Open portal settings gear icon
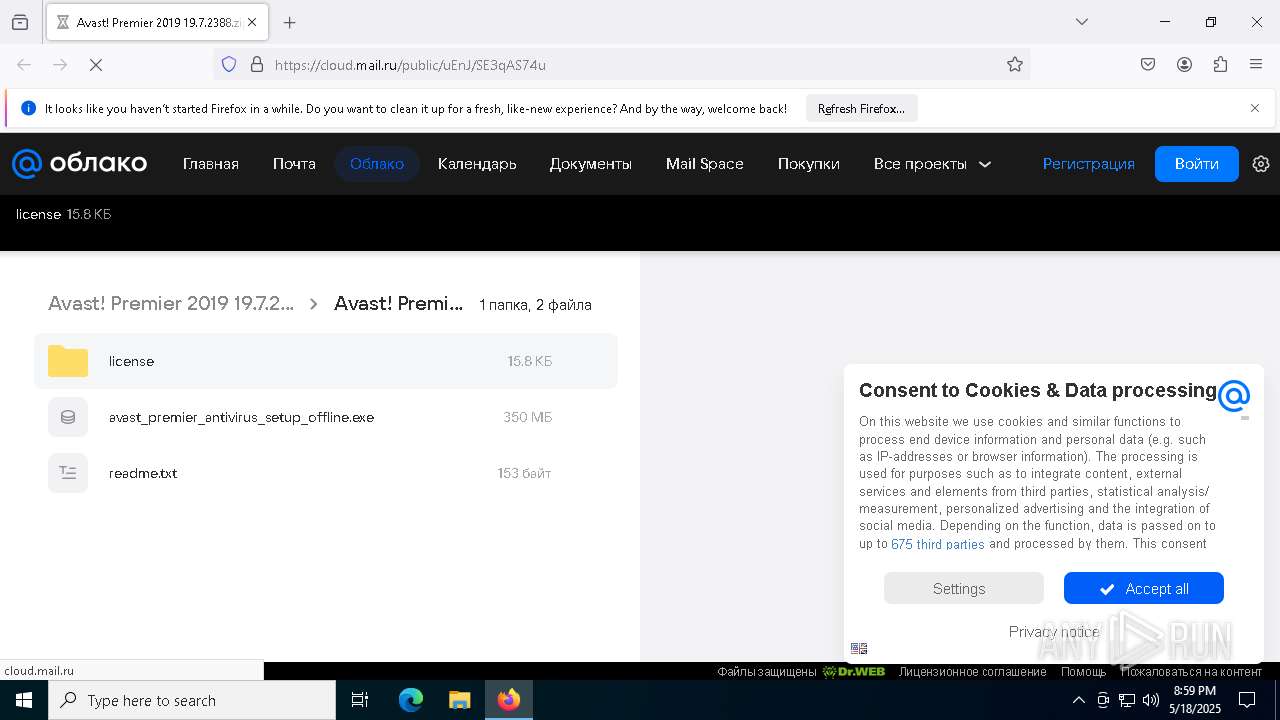This screenshot has height=720, width=1280. [x=1261, y=164]
